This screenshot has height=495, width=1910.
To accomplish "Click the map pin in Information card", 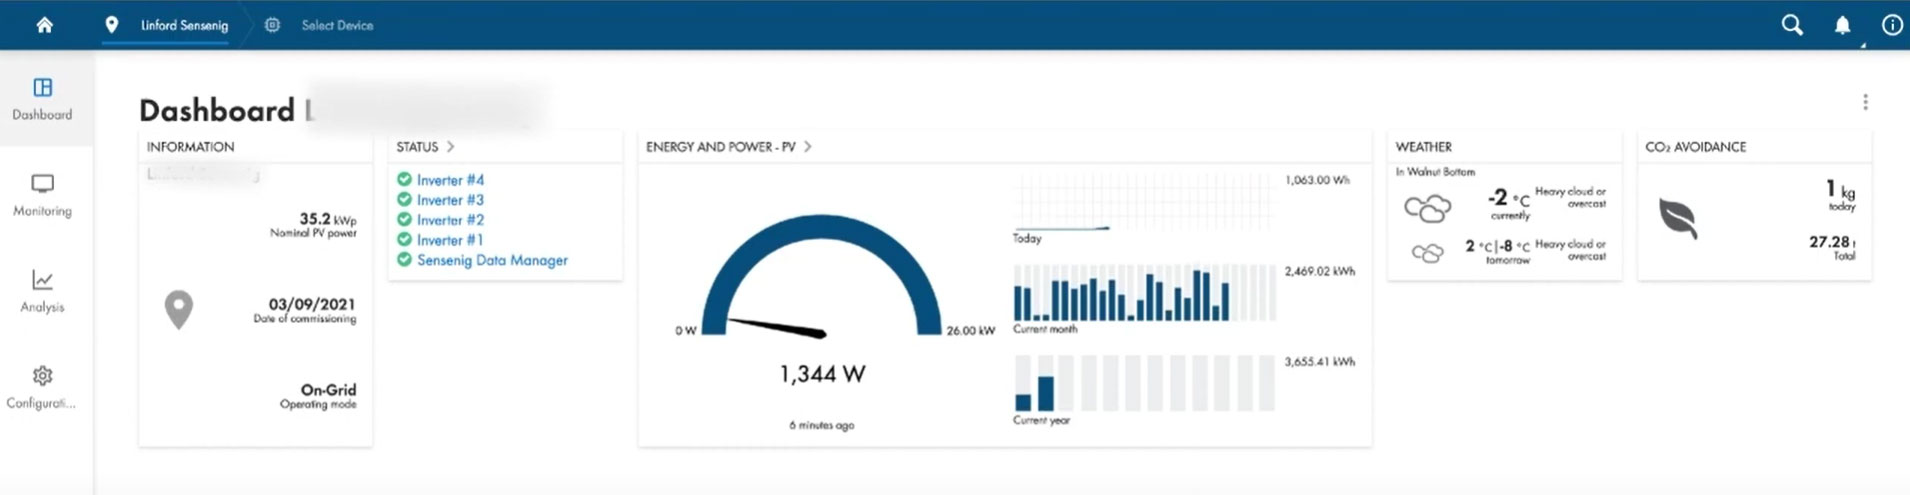I will pyautogui.click(x=179, y=309).
